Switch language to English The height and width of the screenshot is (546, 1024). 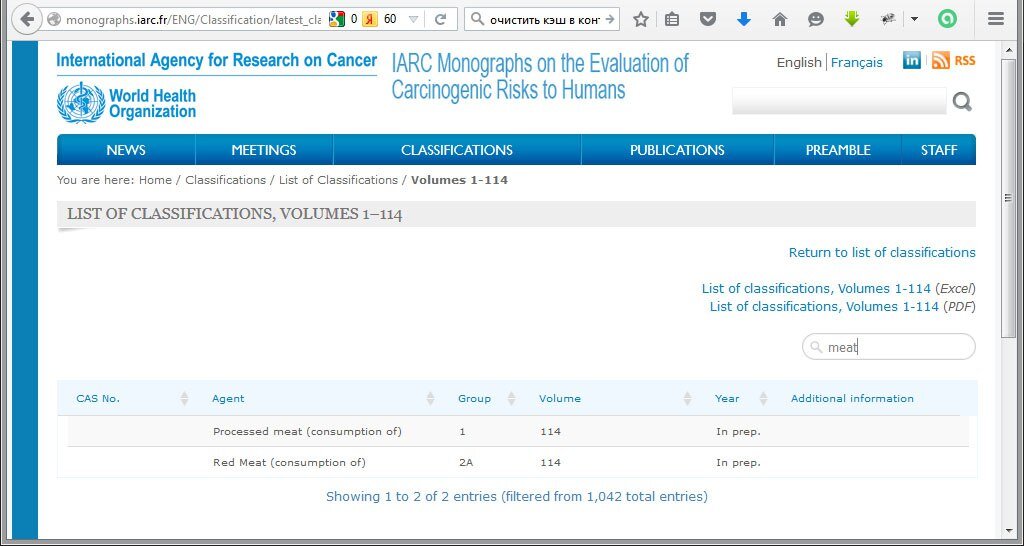pos(799,63)
